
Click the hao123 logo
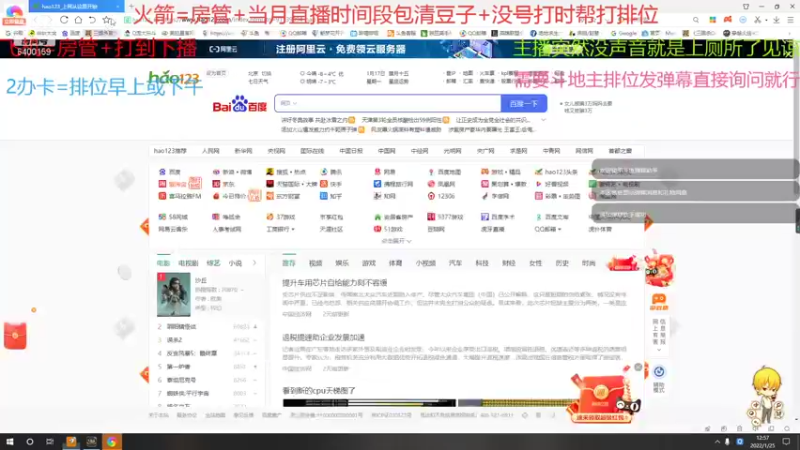click(x=173, y=78)
